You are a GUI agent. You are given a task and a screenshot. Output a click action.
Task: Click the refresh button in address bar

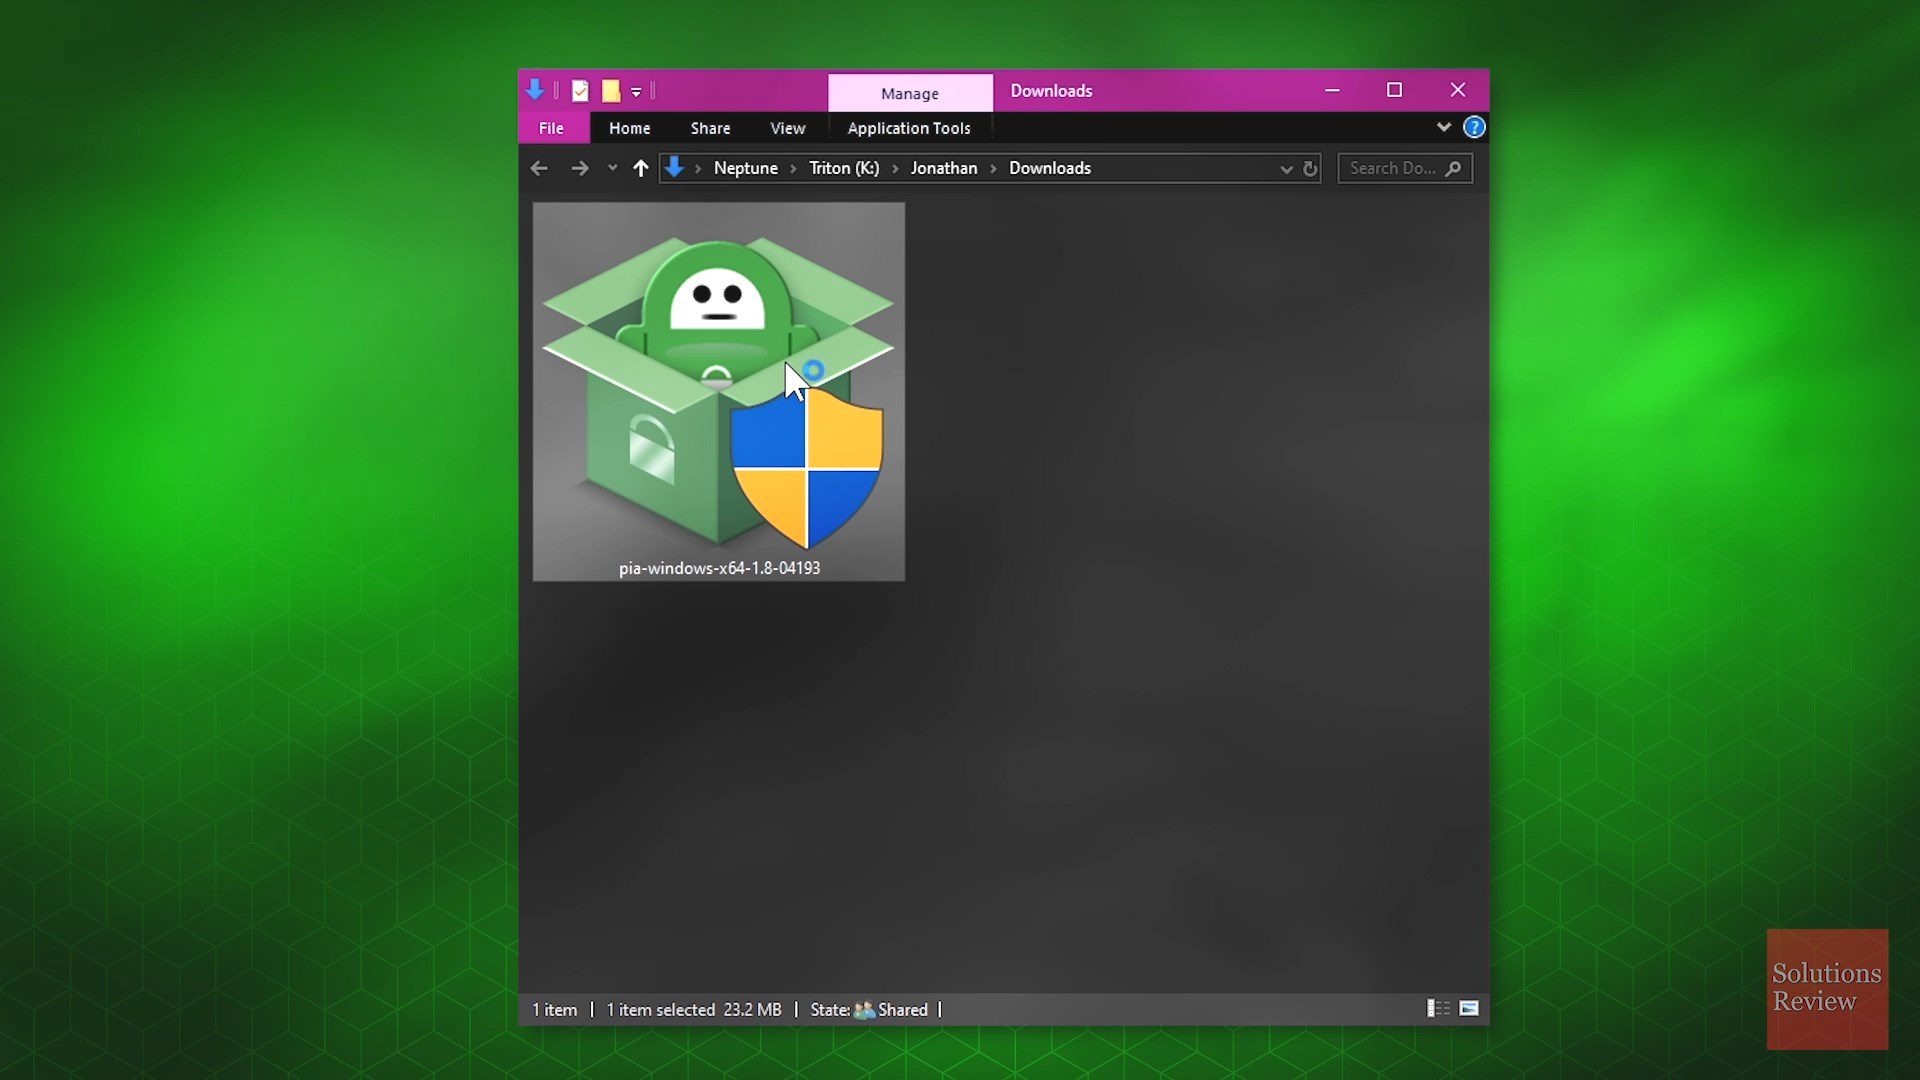pos(1309,167)
